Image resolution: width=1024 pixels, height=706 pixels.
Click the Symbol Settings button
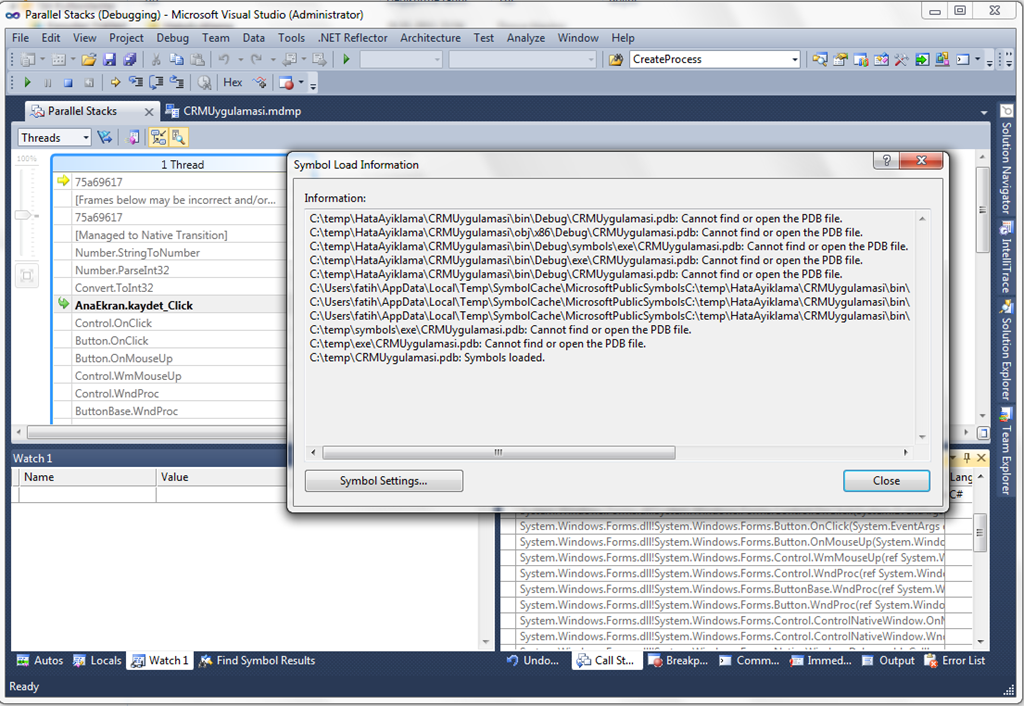(x=383, y=481)
